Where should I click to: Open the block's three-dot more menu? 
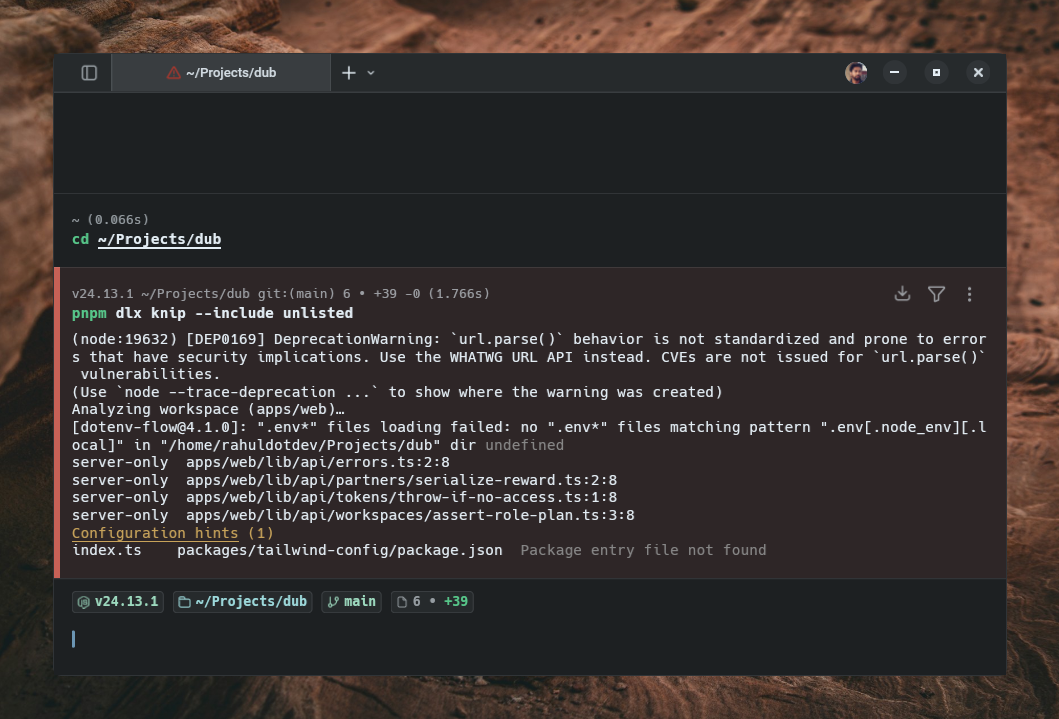[x=969, y=294]
